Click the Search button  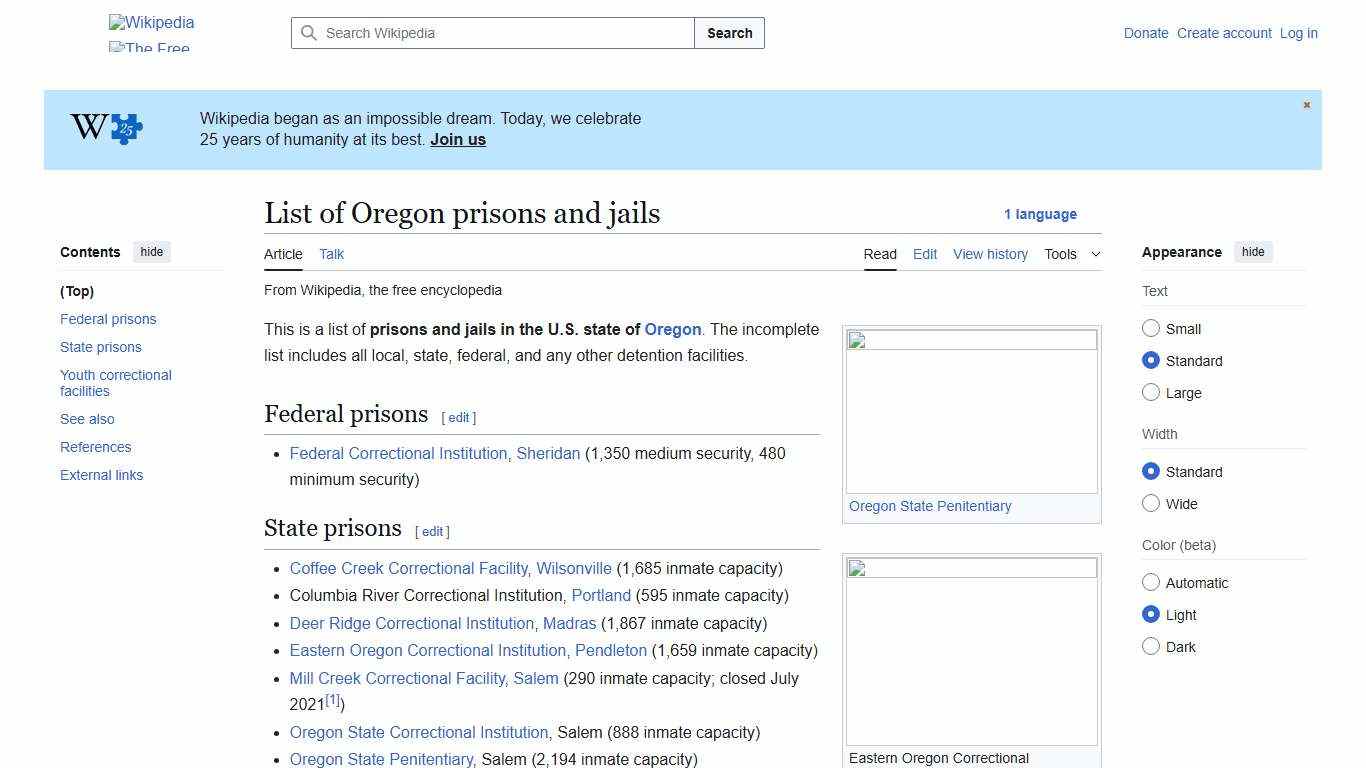click(729, 33)
